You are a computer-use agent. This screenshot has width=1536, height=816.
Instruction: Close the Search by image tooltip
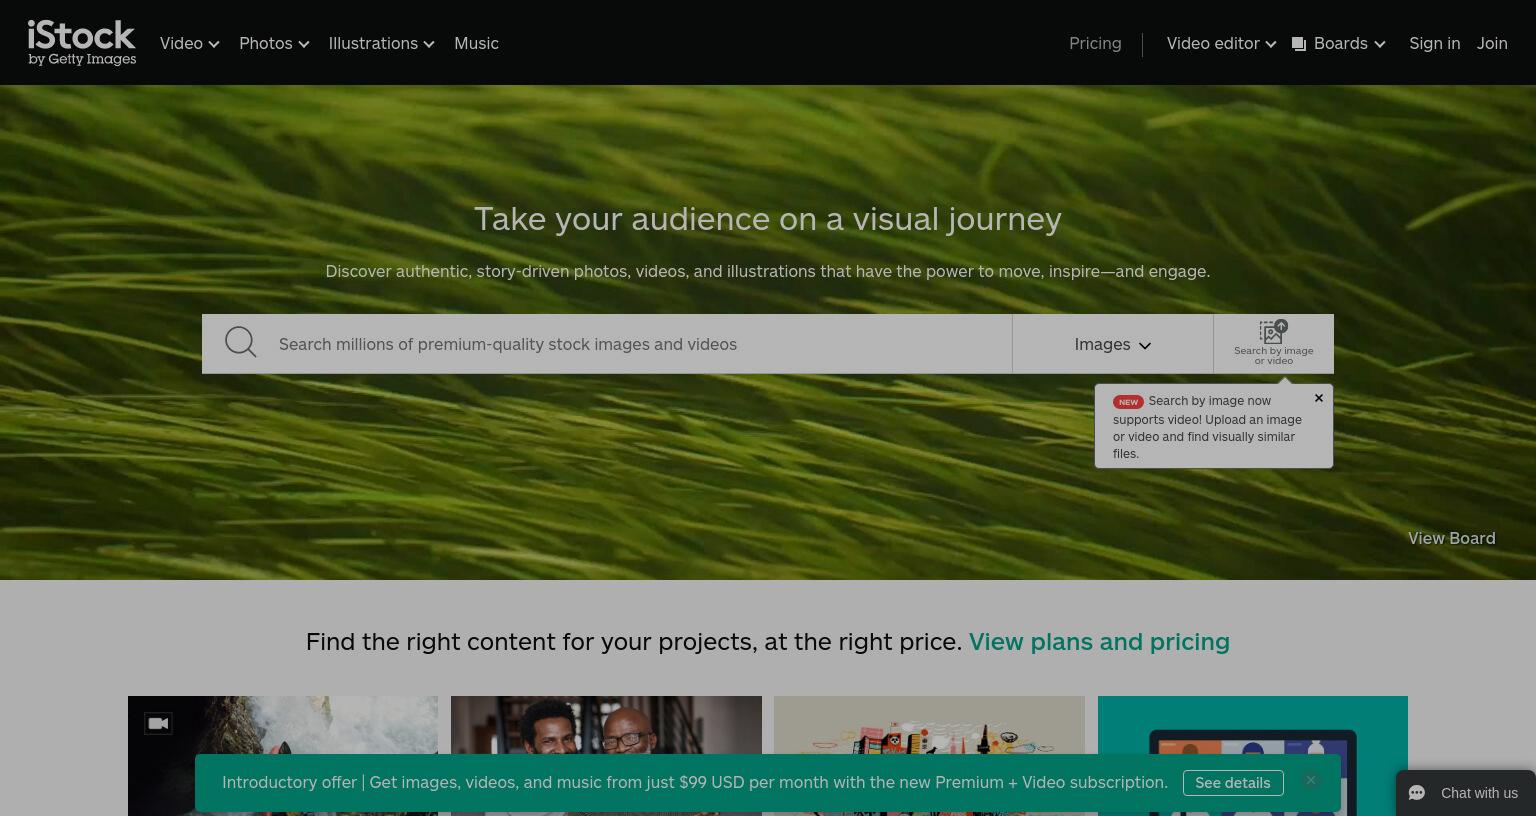(x=1318, y=398)
